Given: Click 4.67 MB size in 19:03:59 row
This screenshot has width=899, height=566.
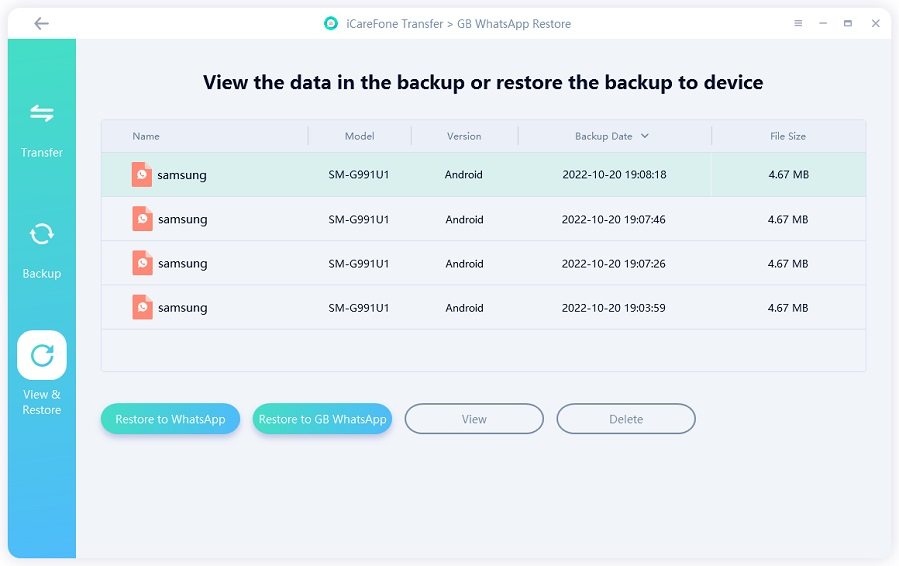Looking at the screenshot, I should (788, 307).
